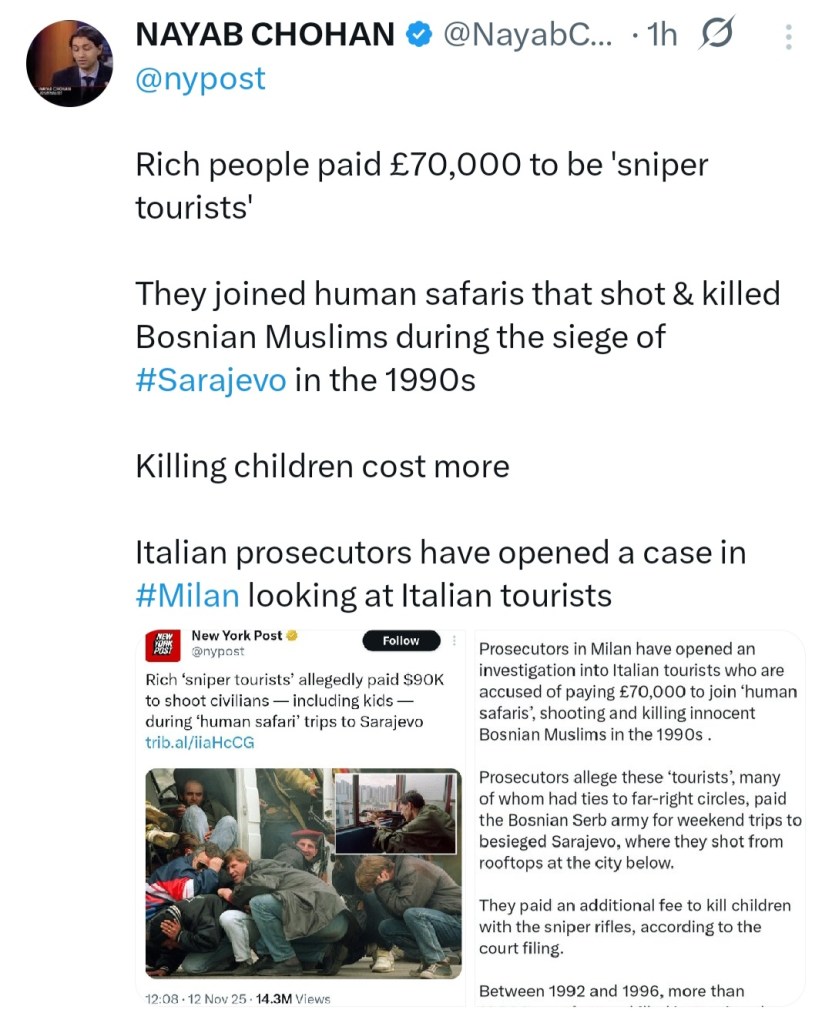Viewport: 832px width, 1023px height.
Task: Open the tweet's three-dot more menu
Action: tap(789, 37)
